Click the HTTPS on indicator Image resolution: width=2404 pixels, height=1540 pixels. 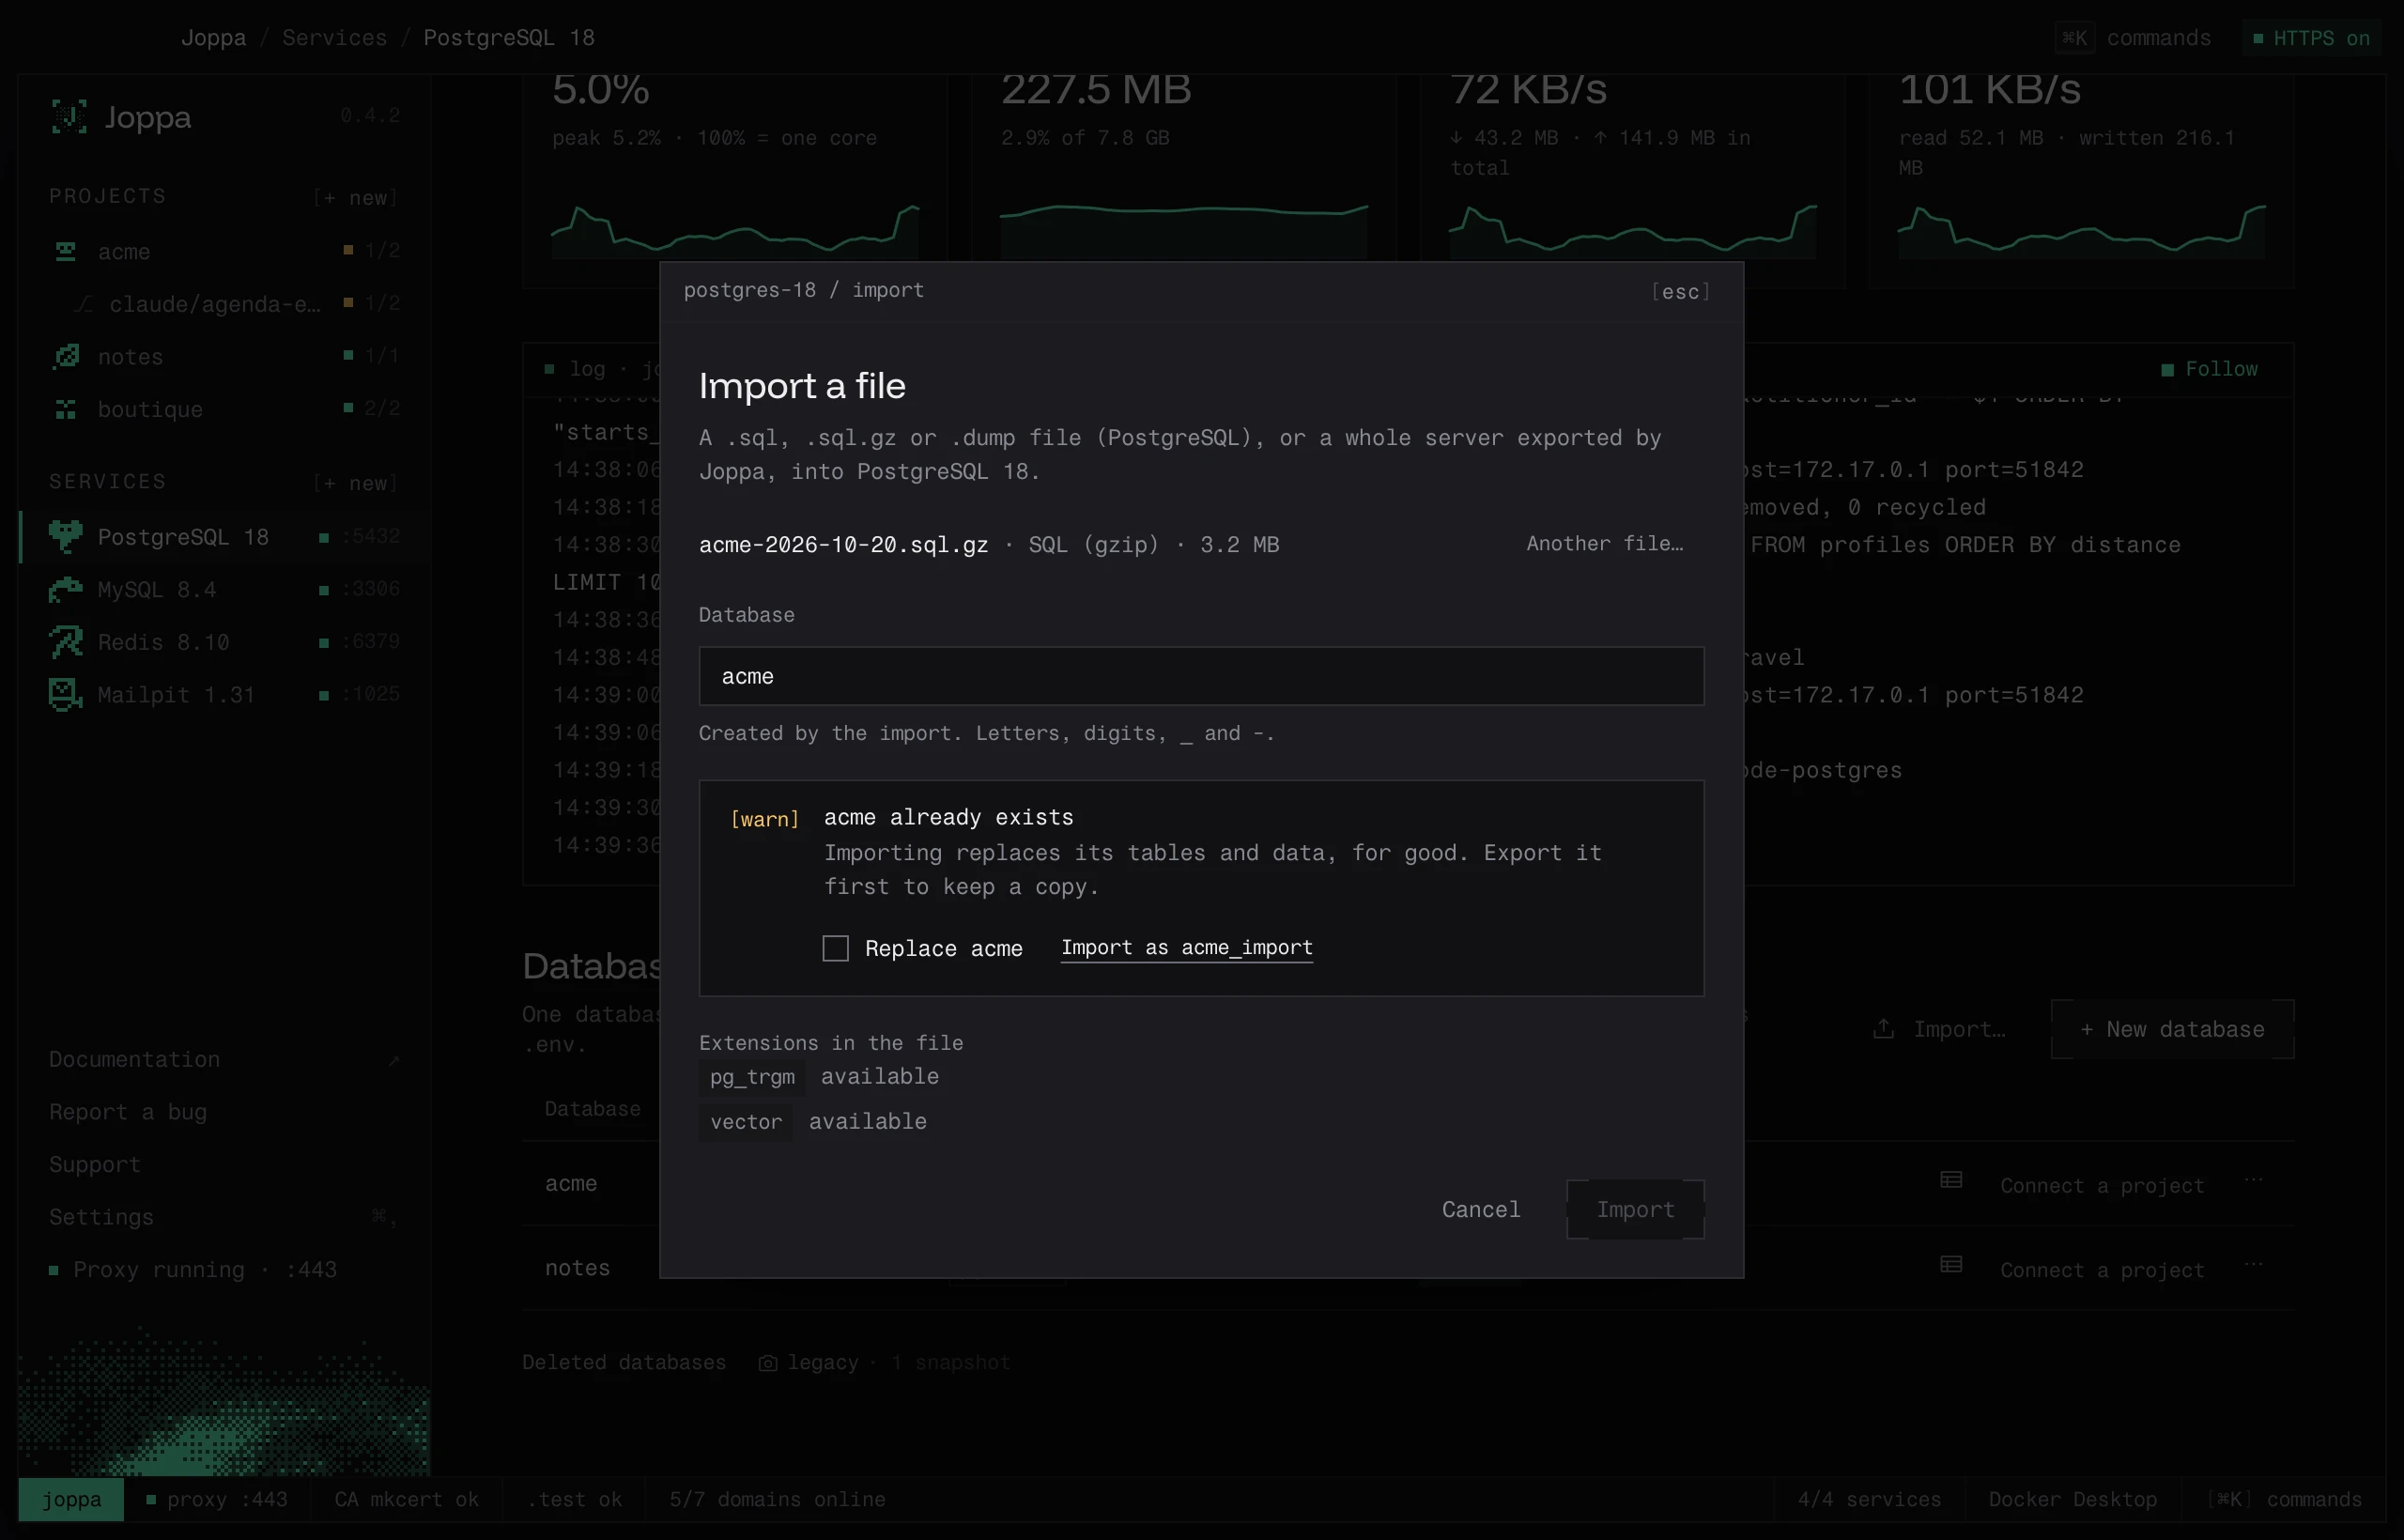[2311, 38]
